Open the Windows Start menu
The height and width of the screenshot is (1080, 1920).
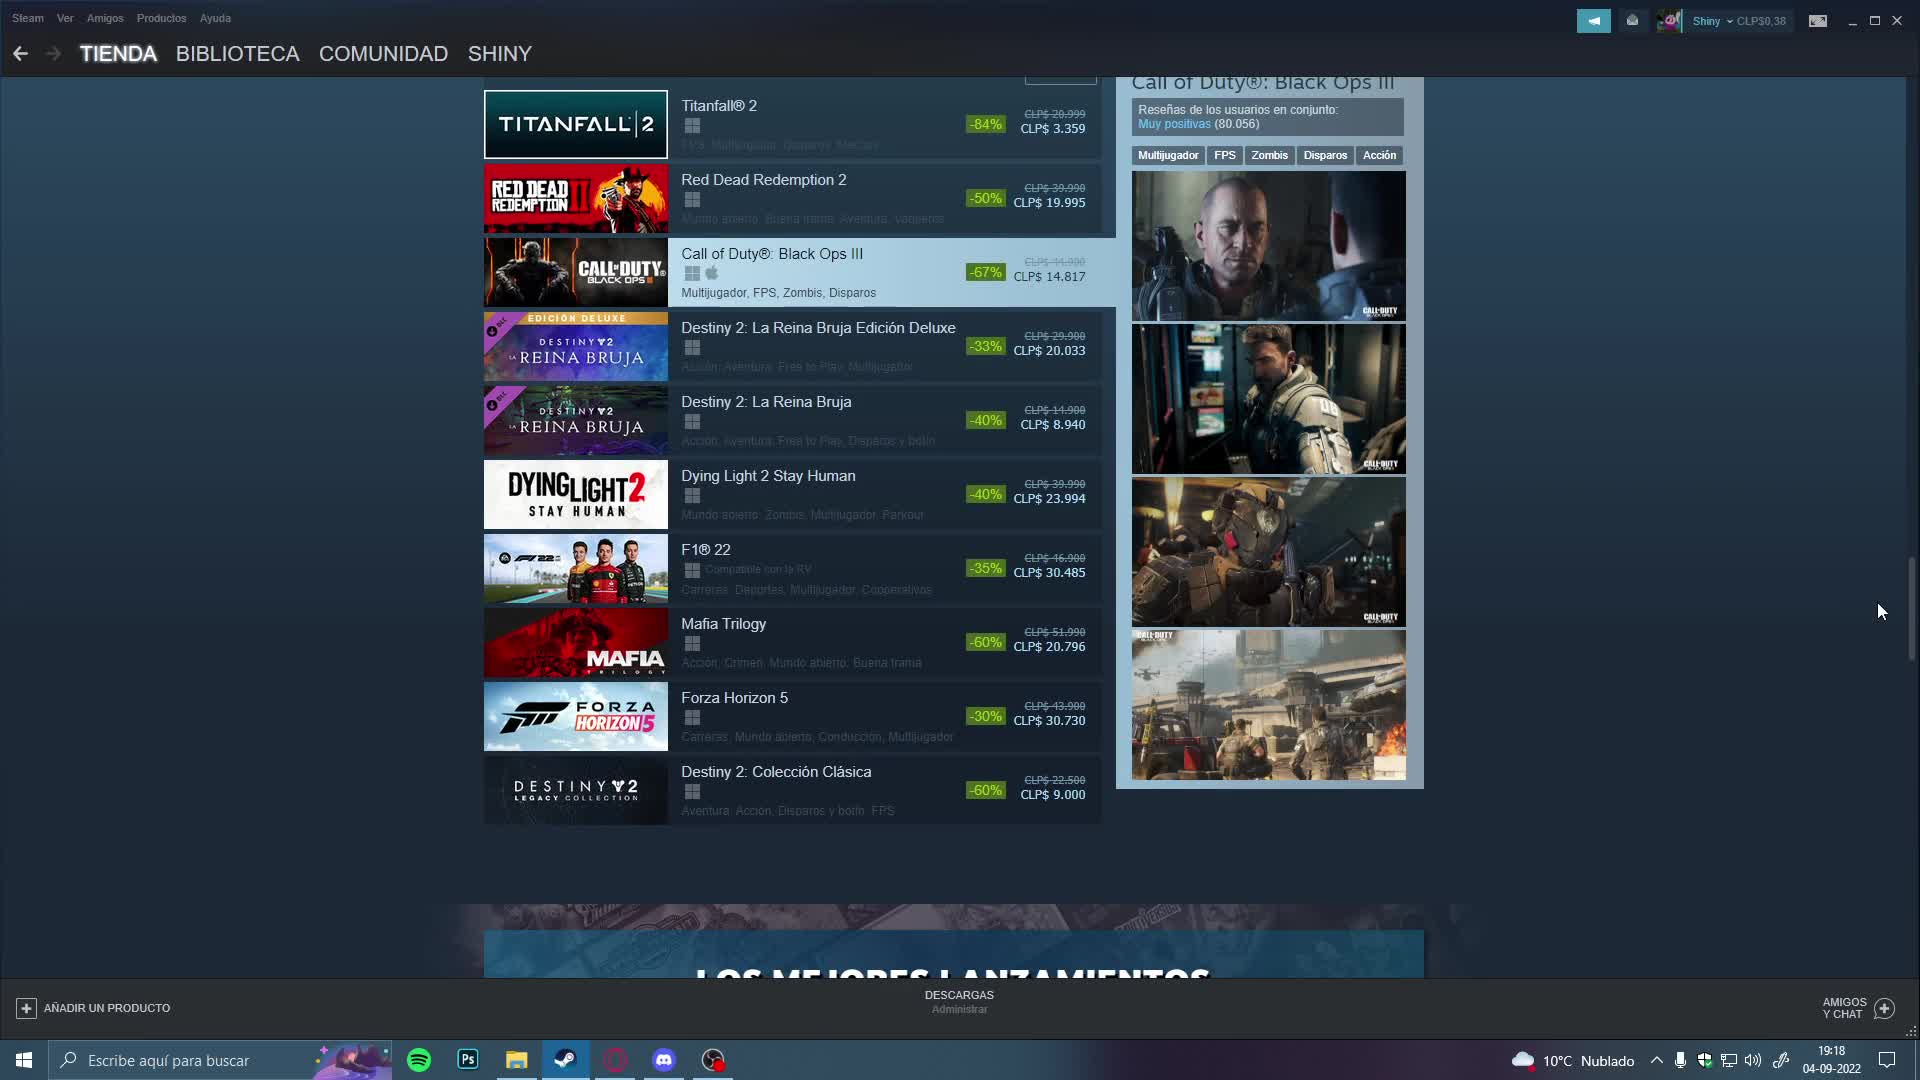(x=24, y=1060)
